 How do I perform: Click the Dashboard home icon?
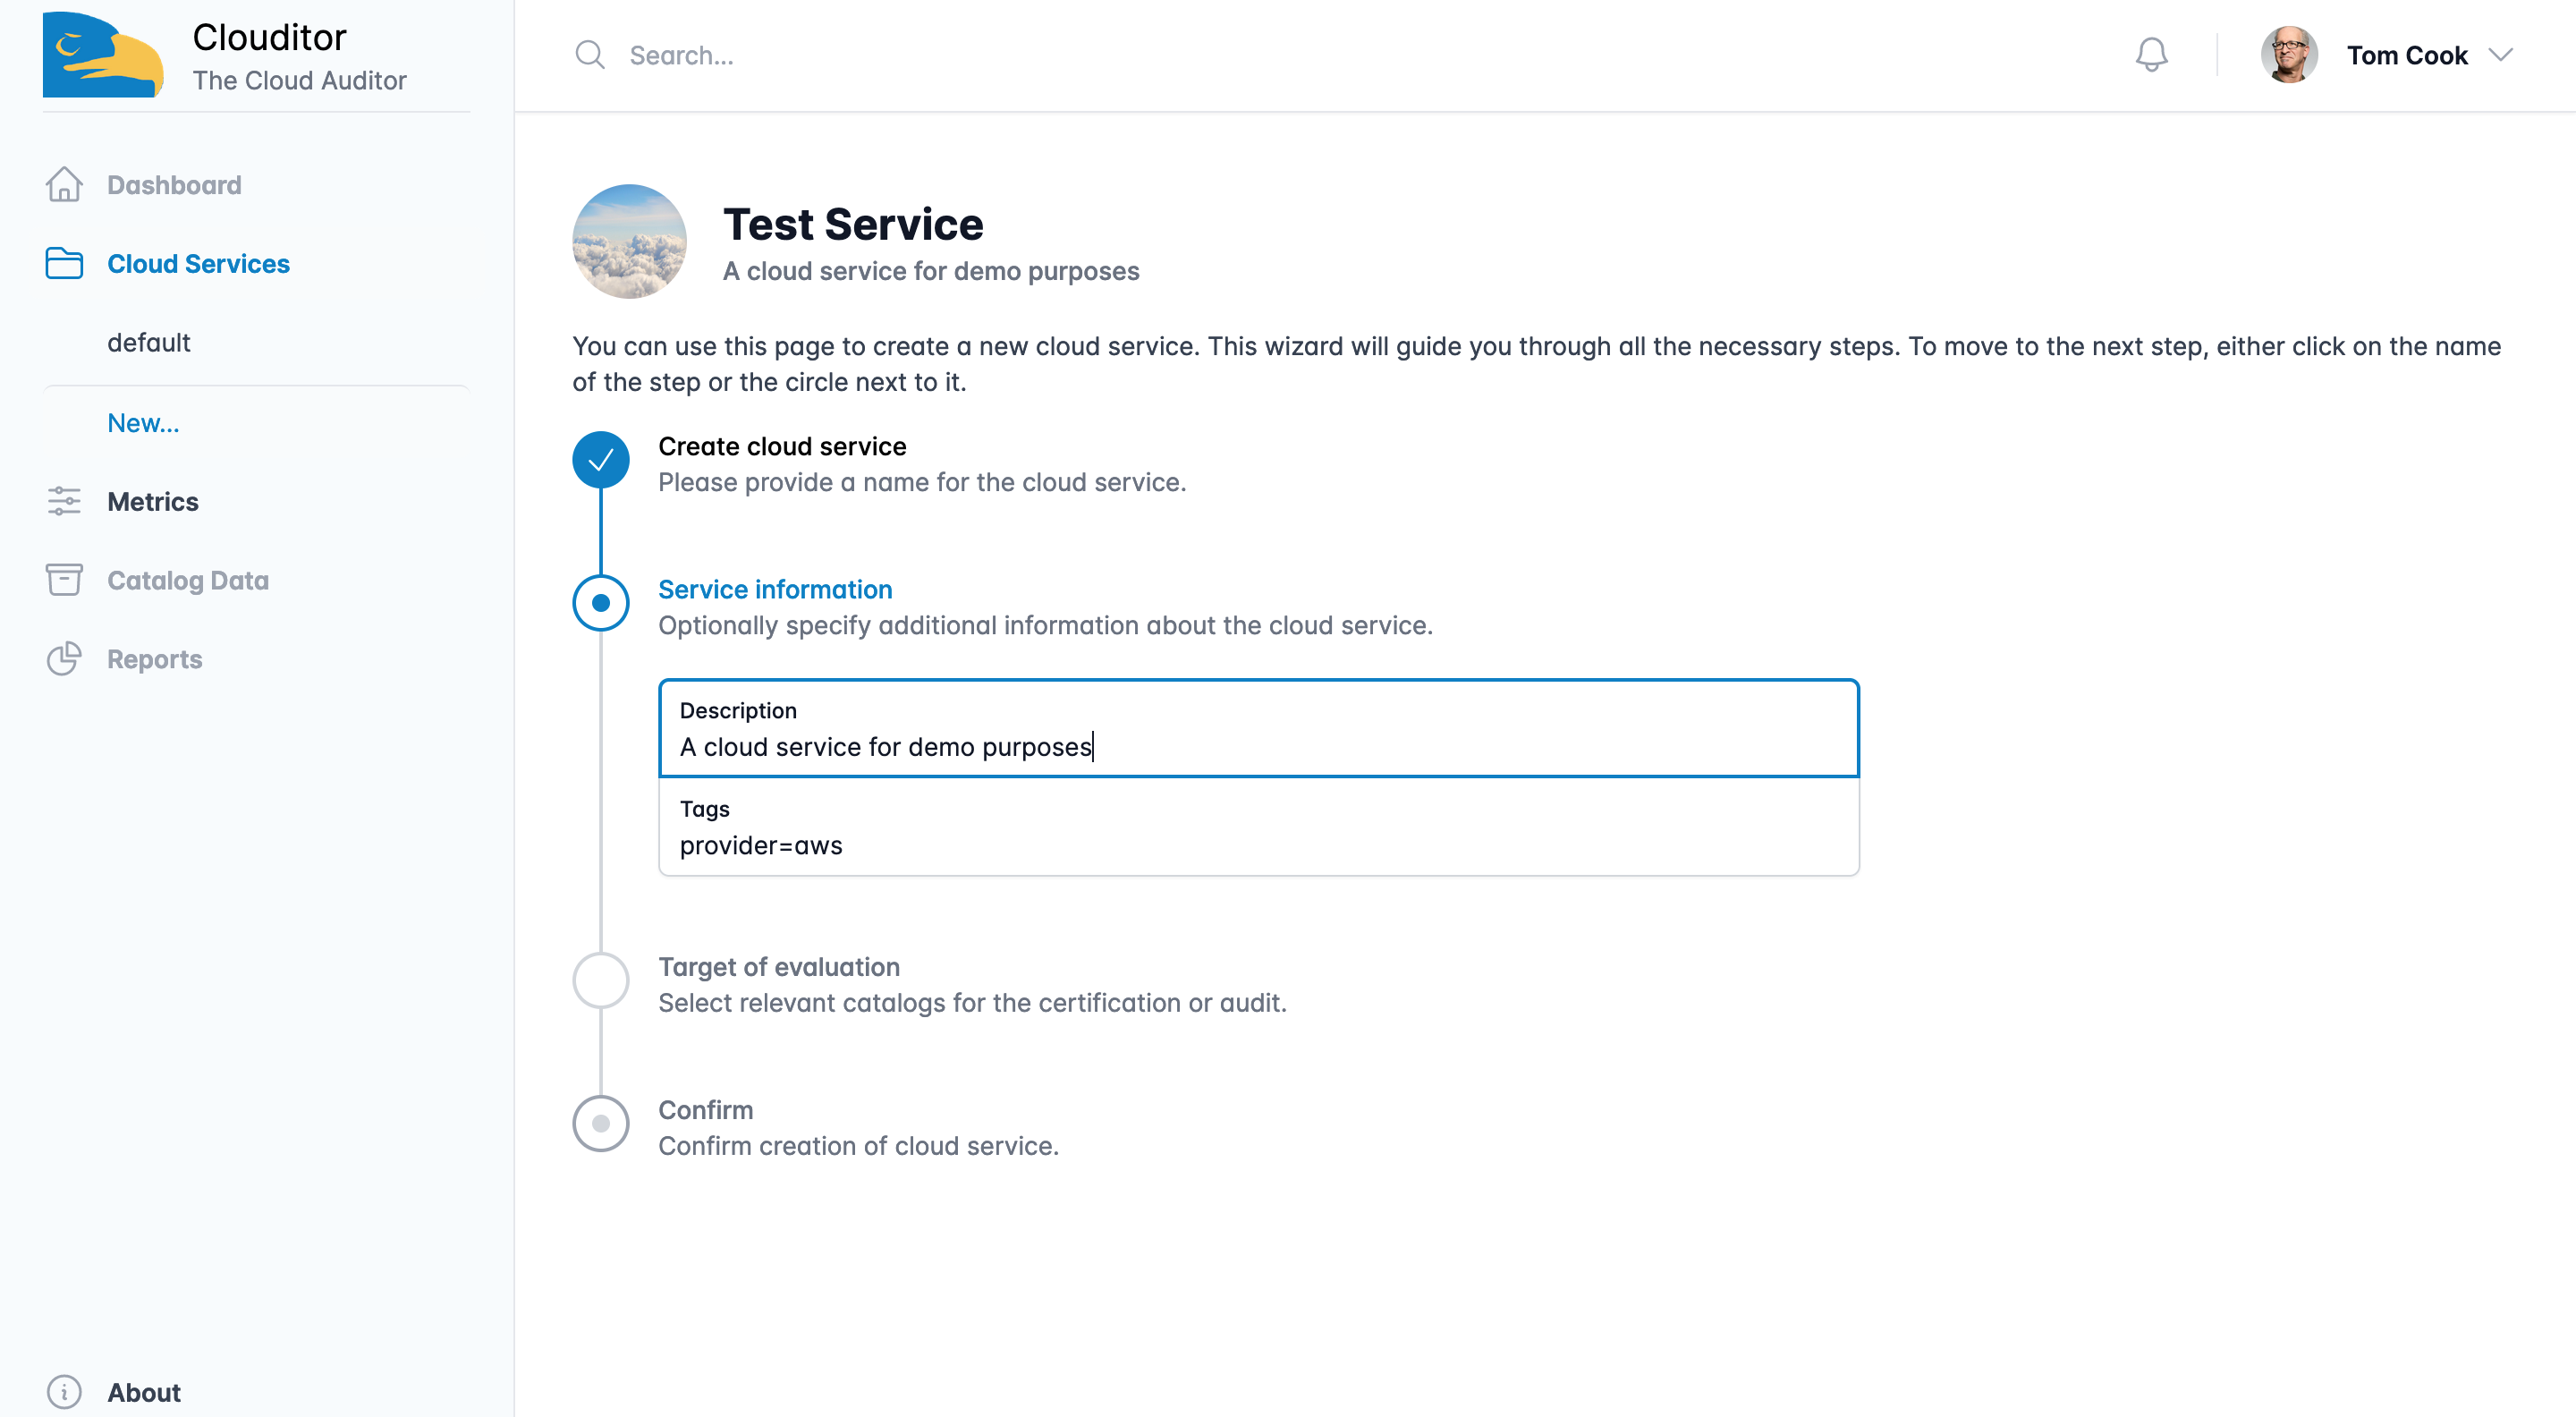(x=64, y=185)
